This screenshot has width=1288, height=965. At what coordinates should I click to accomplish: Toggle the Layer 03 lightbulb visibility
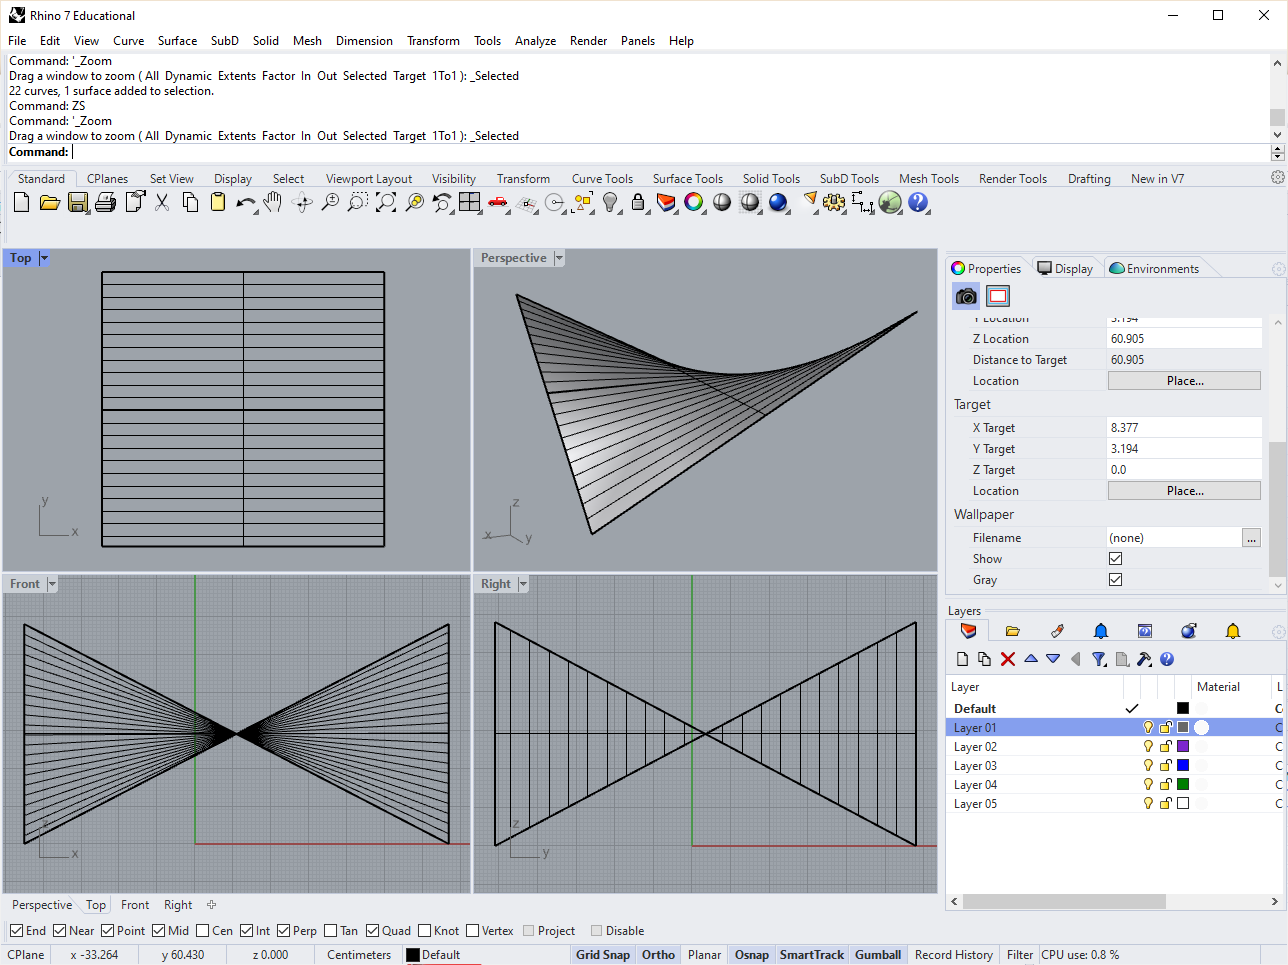[x=1148, y=766]
